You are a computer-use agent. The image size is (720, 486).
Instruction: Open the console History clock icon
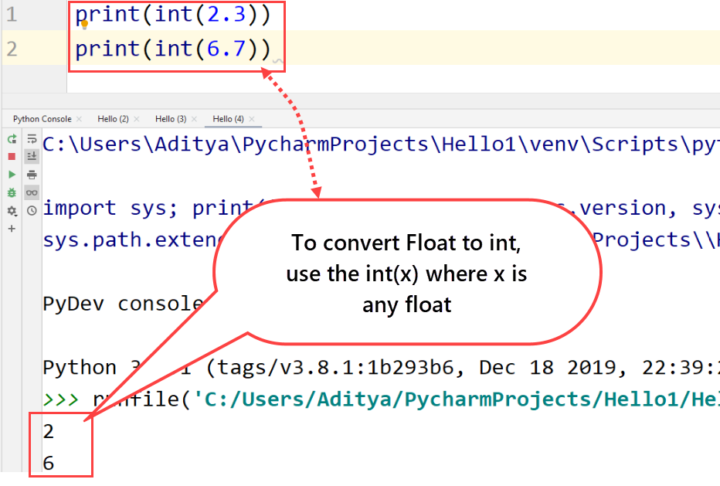tap(32, 210)
